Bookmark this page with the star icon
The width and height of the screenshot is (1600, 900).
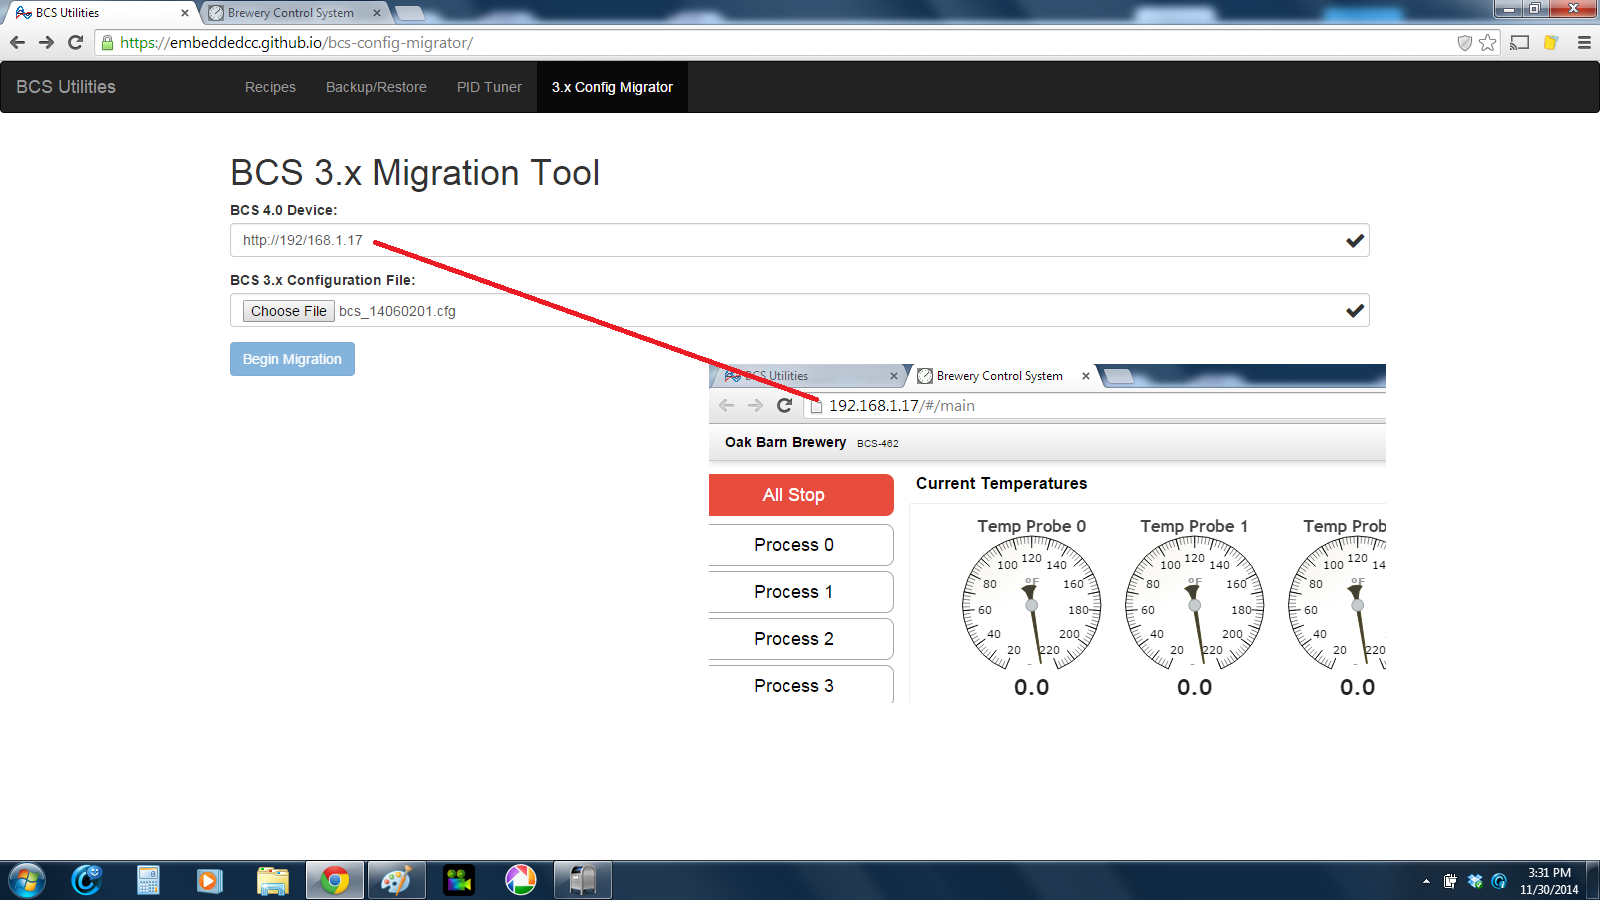point(1487,42)
